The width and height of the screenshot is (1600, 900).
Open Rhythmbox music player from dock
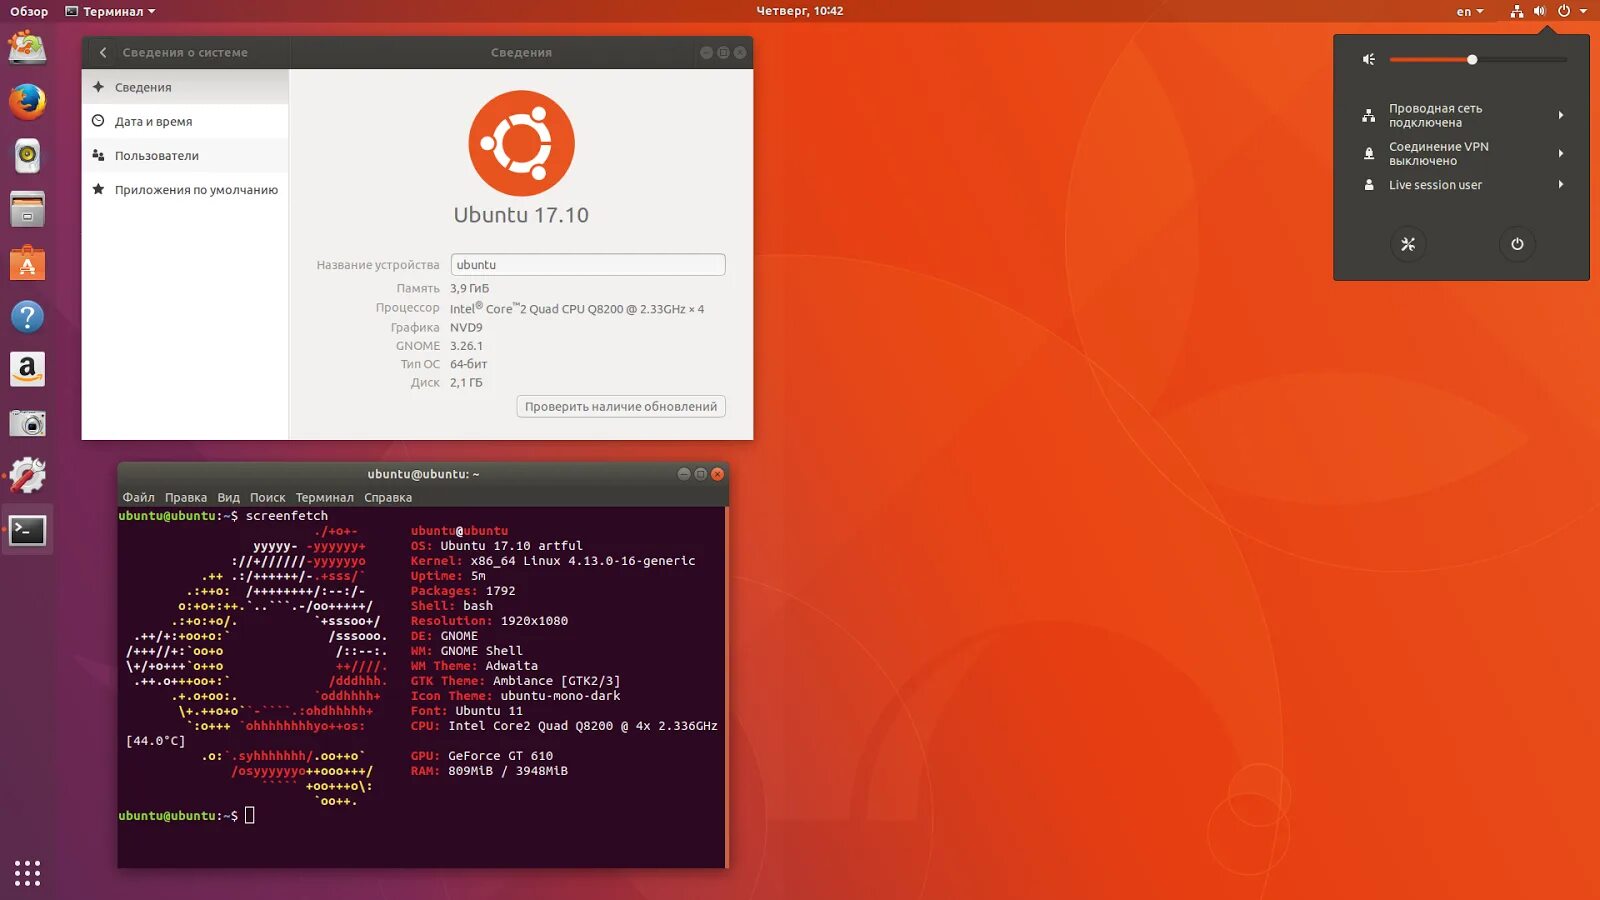tap(27, 155)
